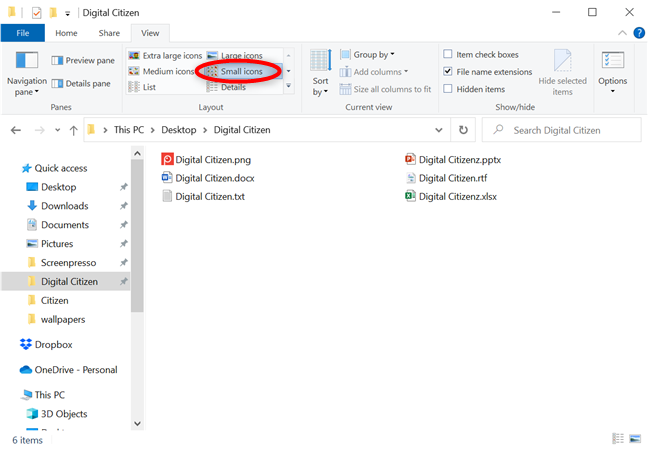648x449 pixels.
Task: Expand the layout gallery options
Action: pos(288,86)
